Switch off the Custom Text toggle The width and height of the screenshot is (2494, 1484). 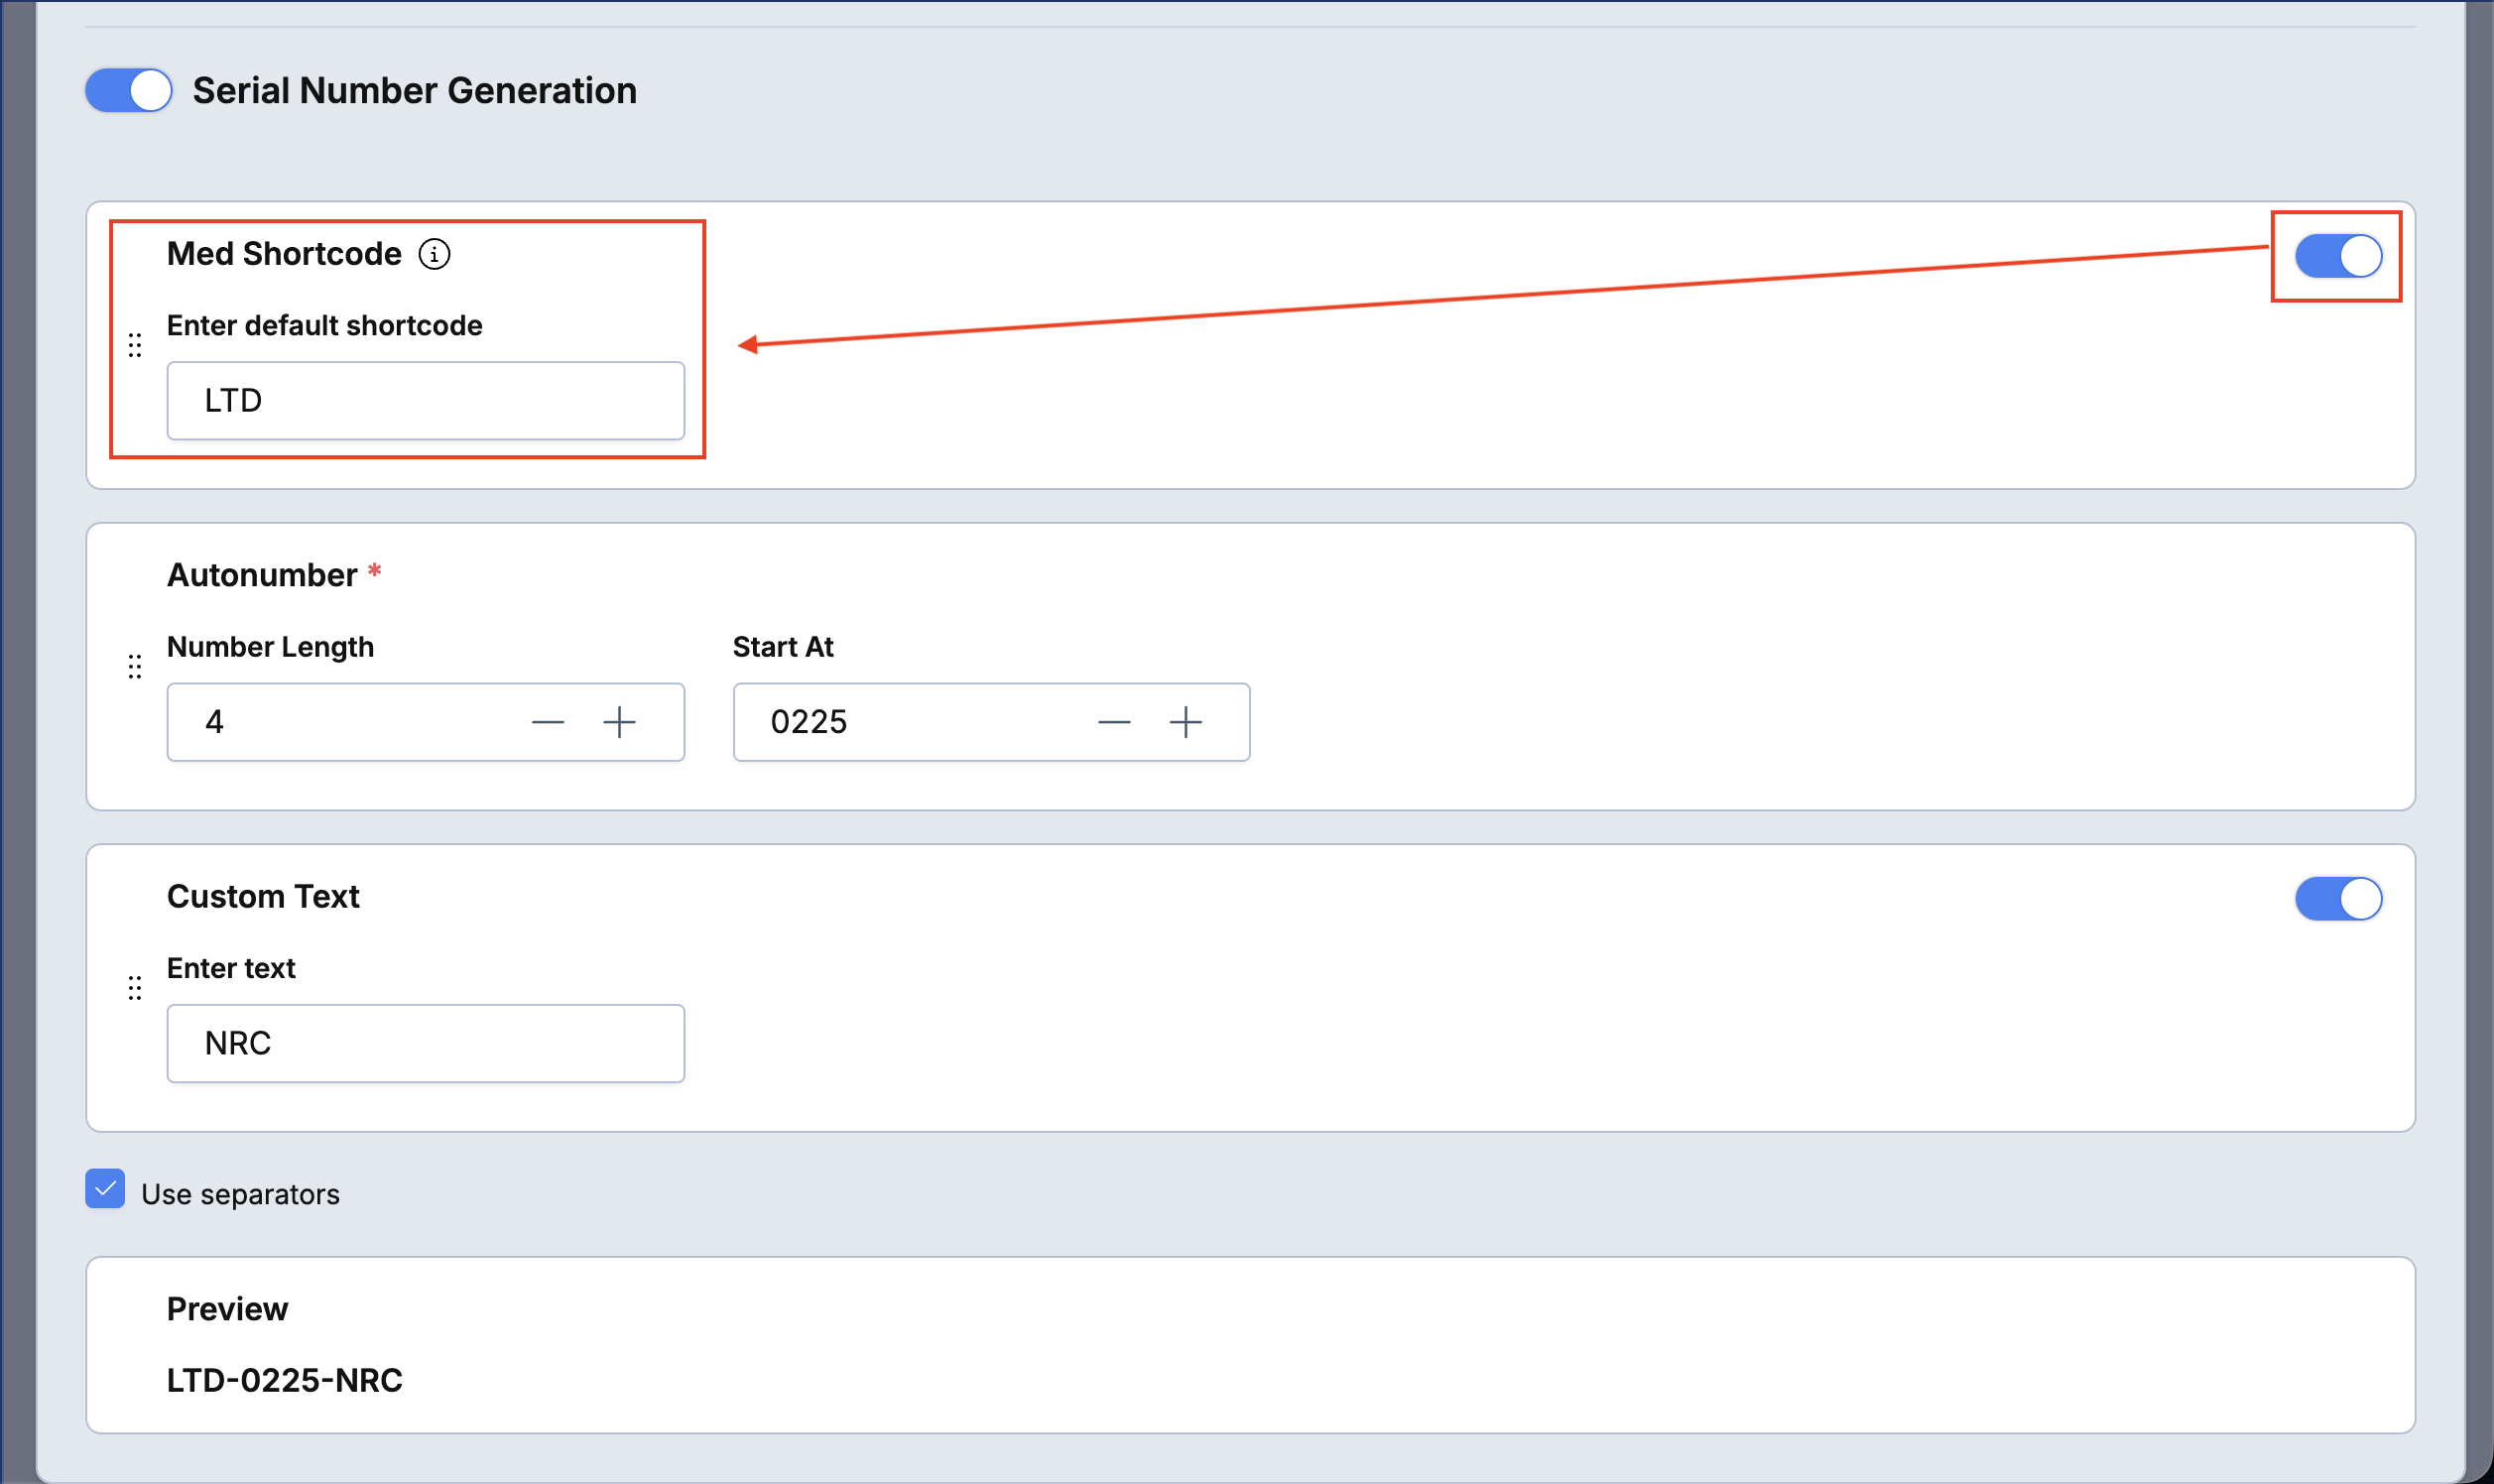(x=2339, y=899)
